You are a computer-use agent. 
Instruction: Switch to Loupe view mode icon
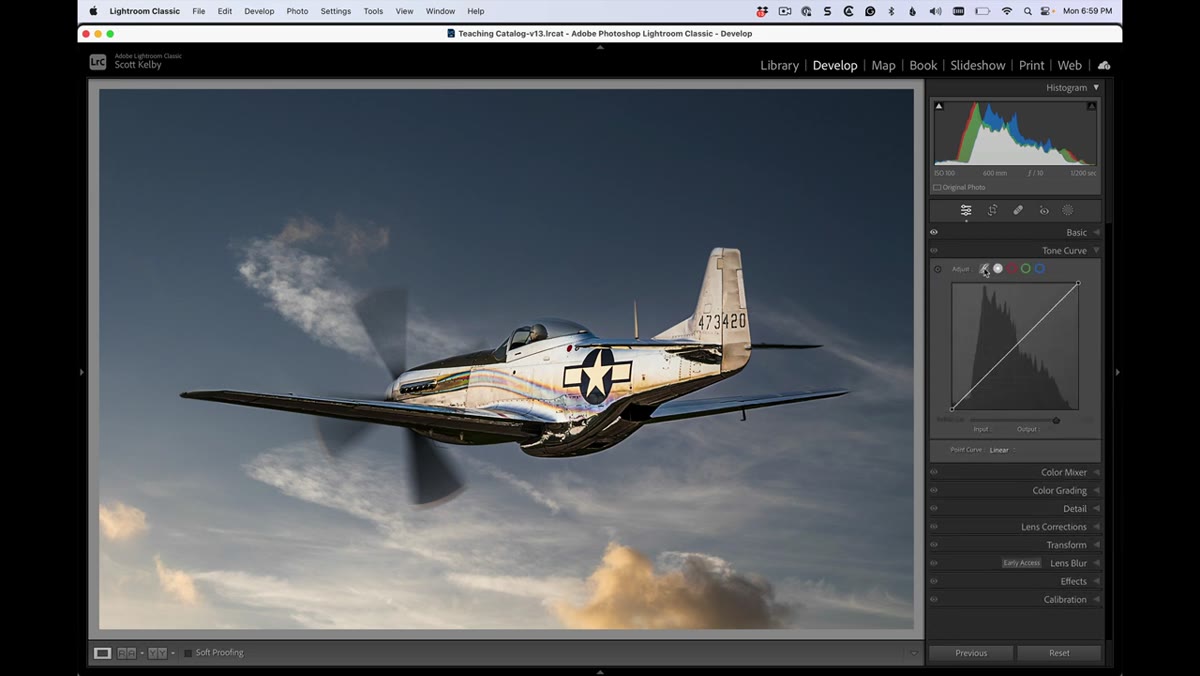tap(103, 653)
